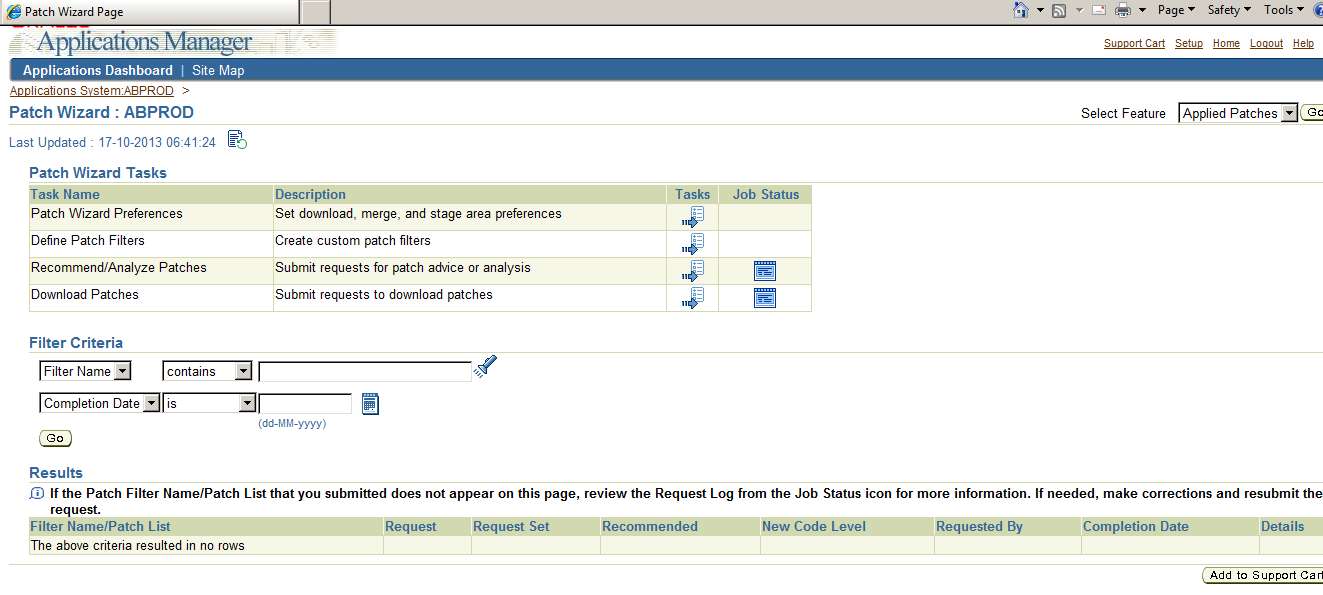
Task: Open the calendar picker for Completion Date
Action: [x=370, y=402]
